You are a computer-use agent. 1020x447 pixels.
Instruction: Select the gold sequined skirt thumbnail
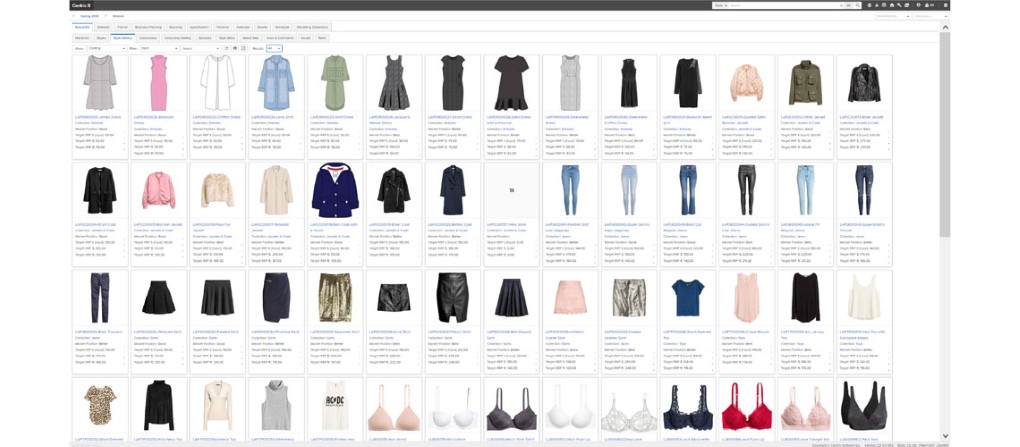(x=335, y=297)
